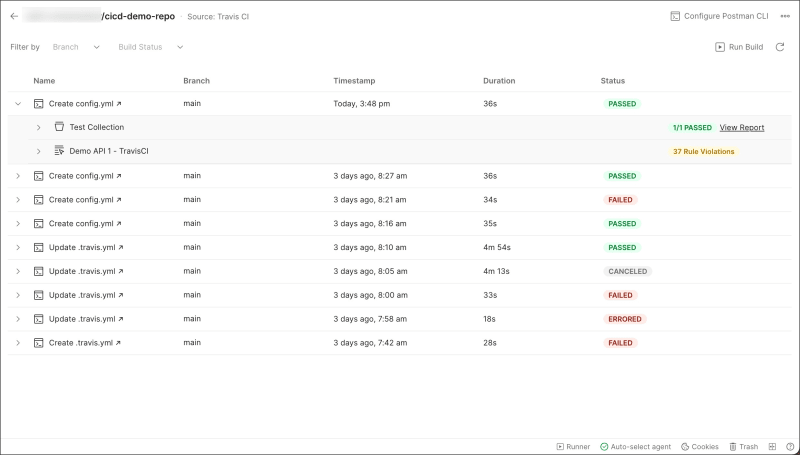The image size is (800, 455).
Task: Open Create config.yml build from 8:16 am
Action: [x=85, y=223]
